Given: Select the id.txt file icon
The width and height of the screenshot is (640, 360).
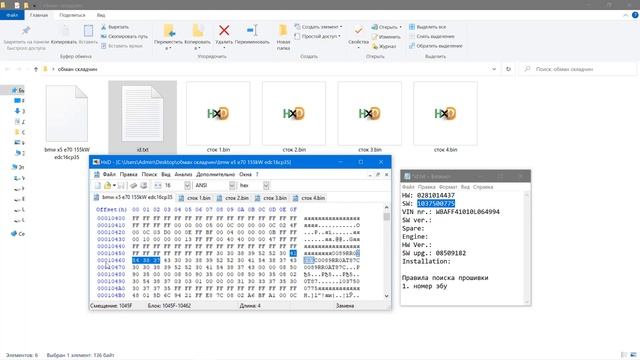Looking at the screenshot, I should tap(142, 114).
